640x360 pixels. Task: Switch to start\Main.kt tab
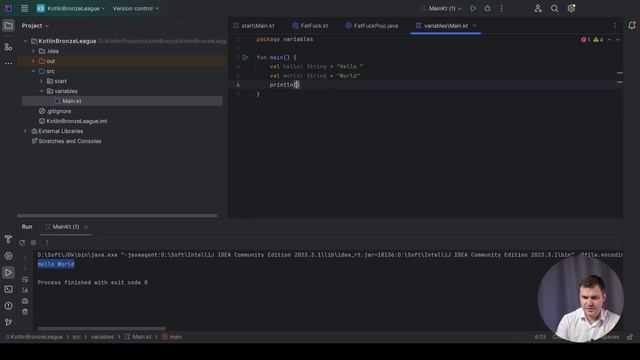click(254, 26)
